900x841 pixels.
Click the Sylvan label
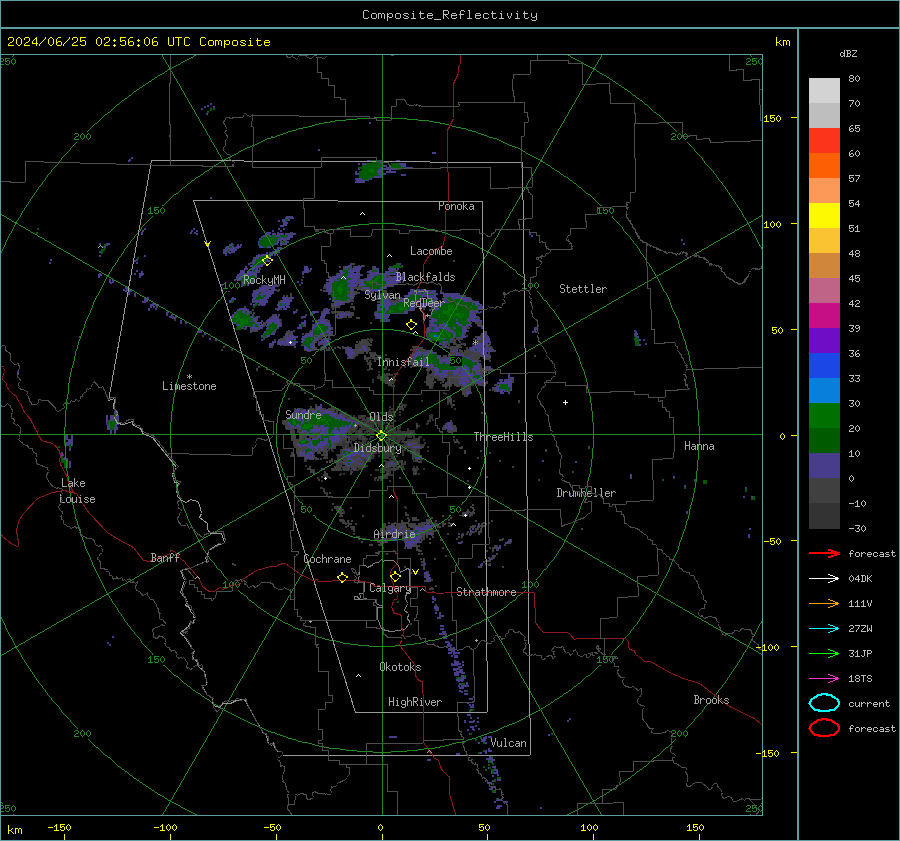[x=382, y=295]
